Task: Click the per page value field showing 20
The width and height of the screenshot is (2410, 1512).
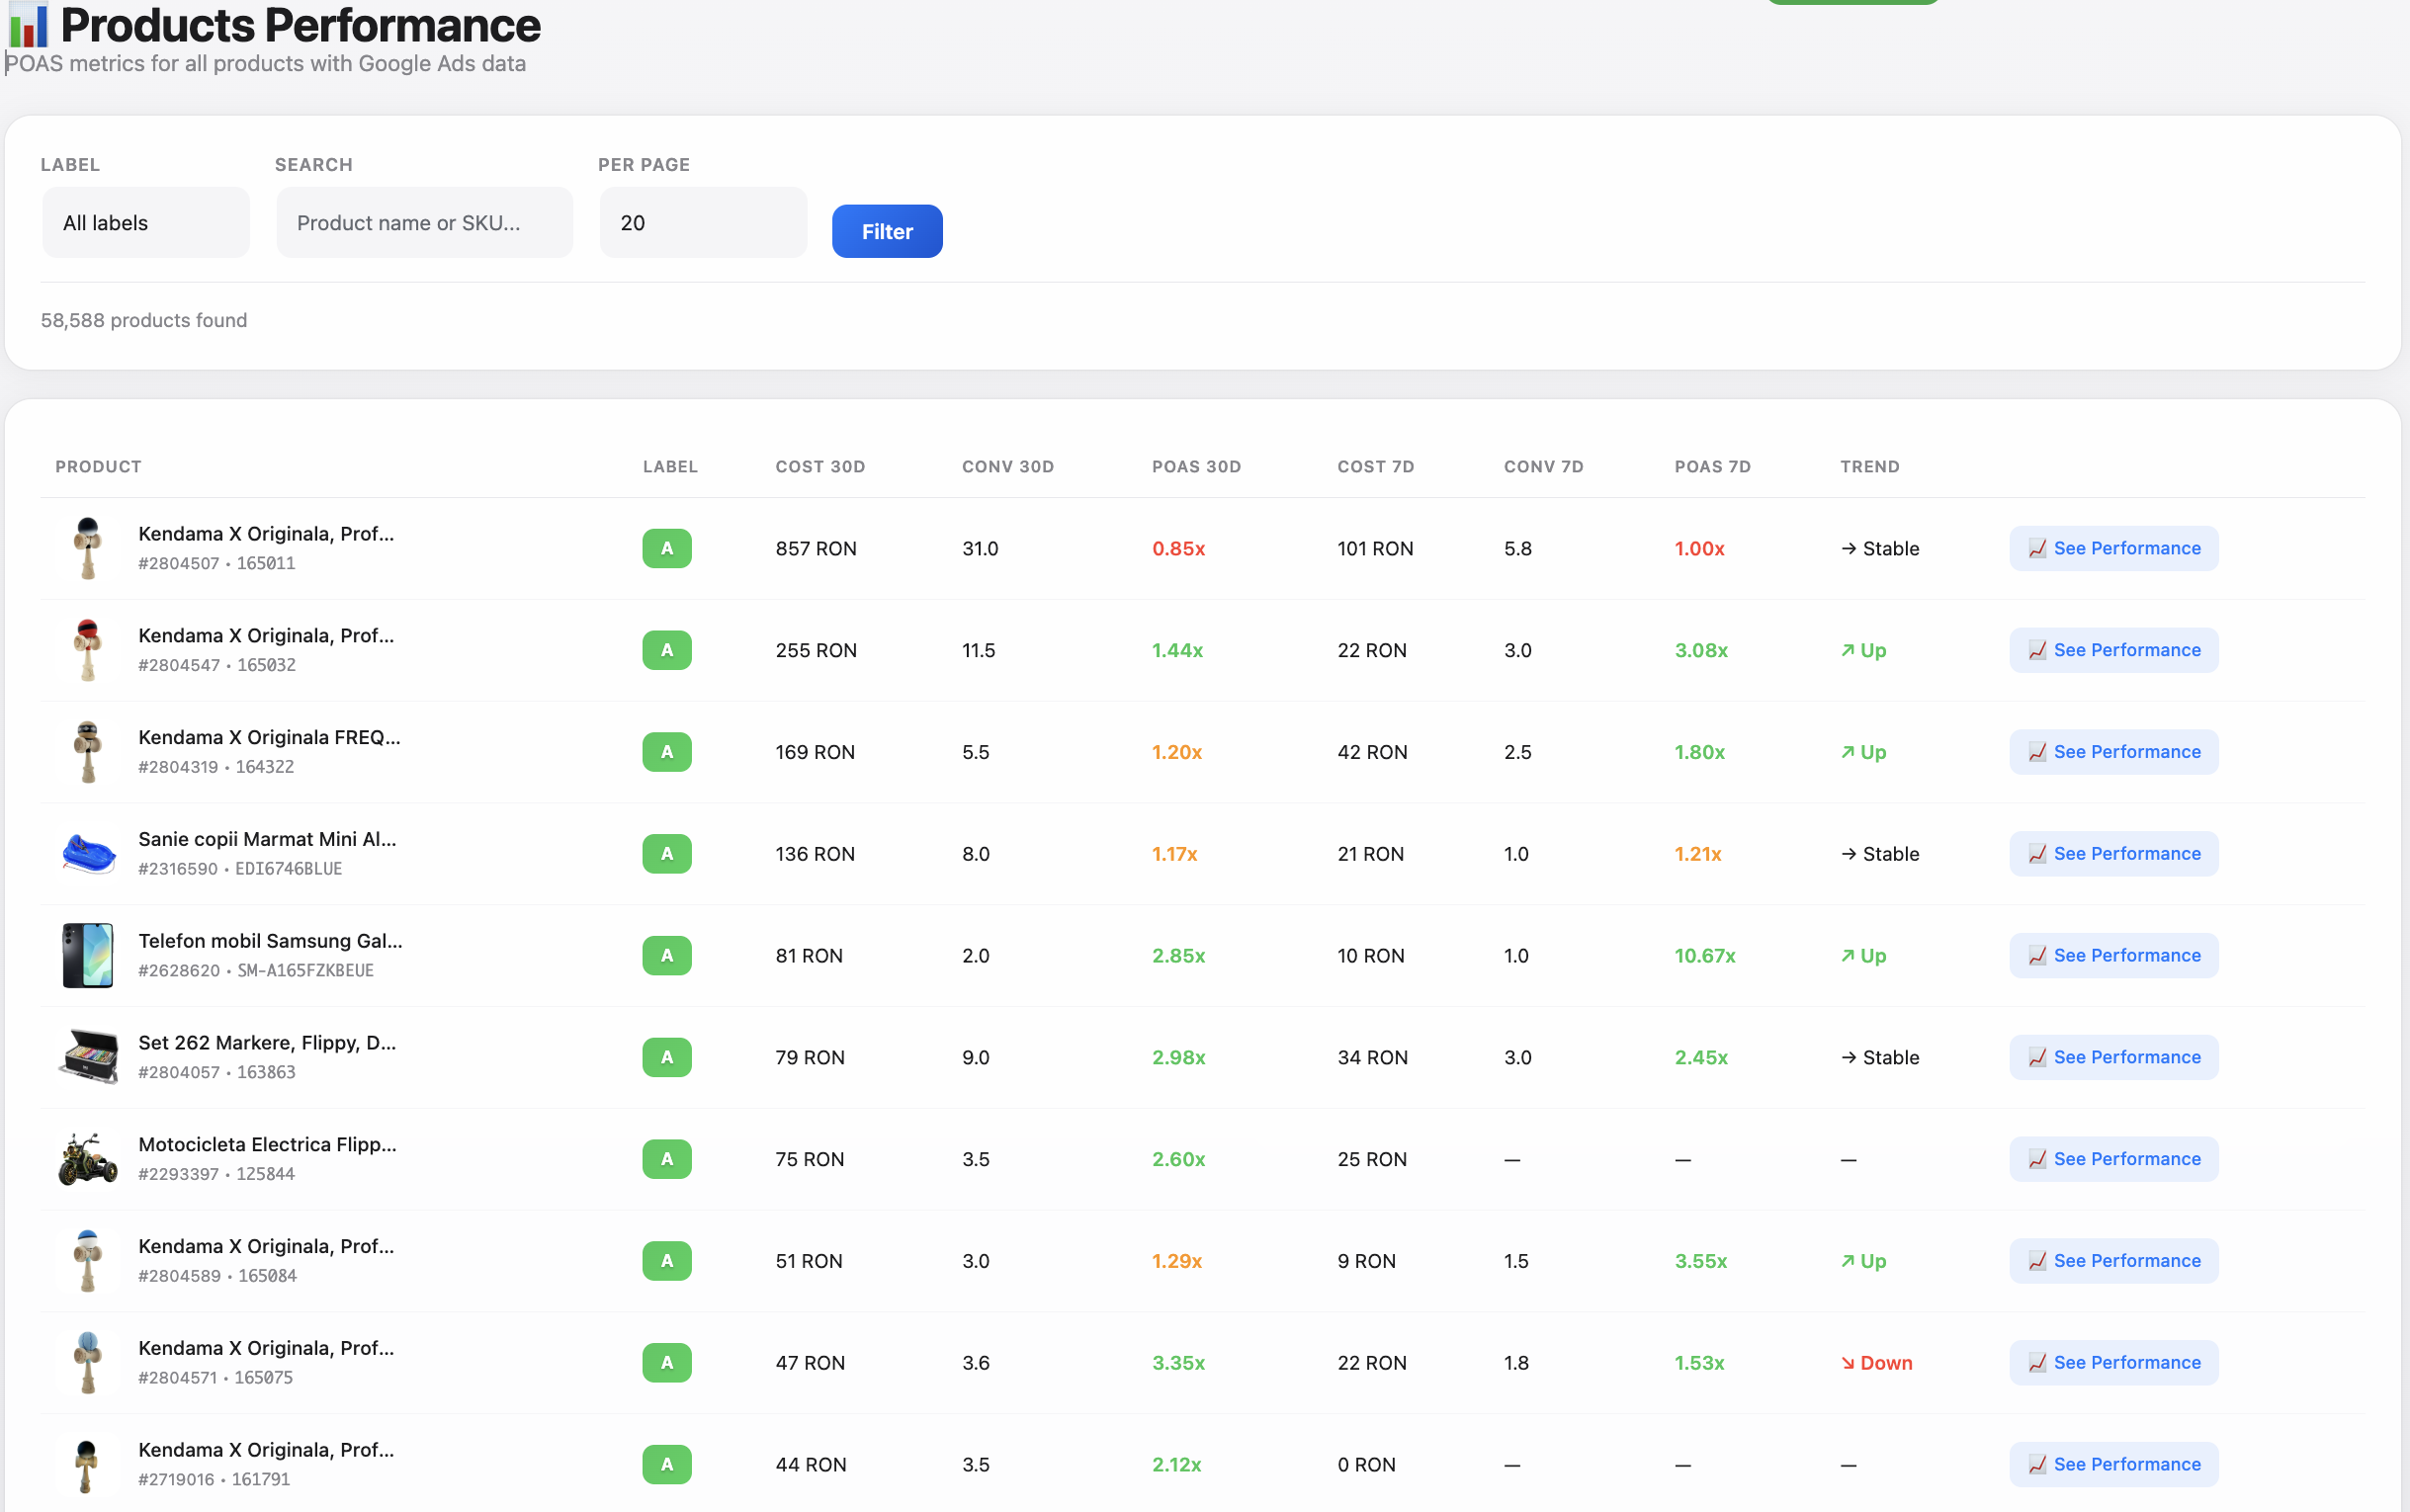Action: (702, 222)
